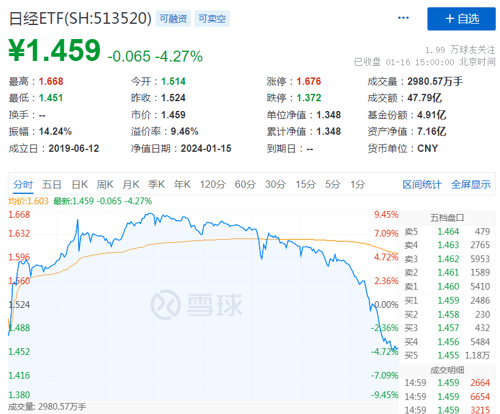Select the 15分 interval tab

[x=306, y=184]
